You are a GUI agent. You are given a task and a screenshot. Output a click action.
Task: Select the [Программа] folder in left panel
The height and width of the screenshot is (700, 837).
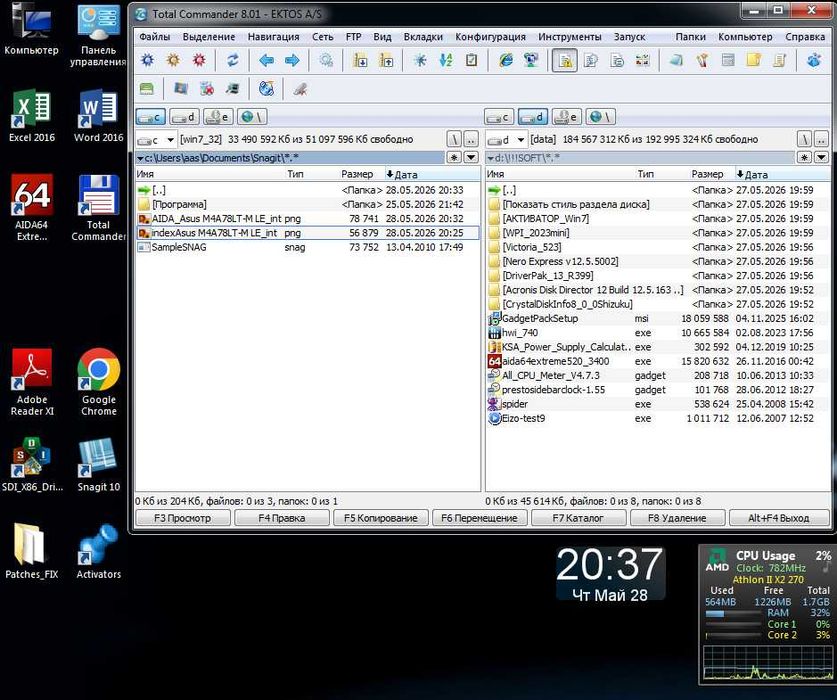pyautogui.click(x=307, y=205)
